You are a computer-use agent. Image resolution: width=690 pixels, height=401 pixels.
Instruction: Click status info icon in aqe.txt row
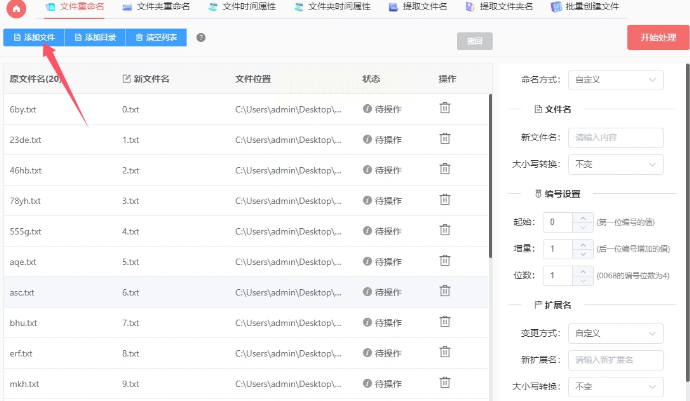point(367,261)
